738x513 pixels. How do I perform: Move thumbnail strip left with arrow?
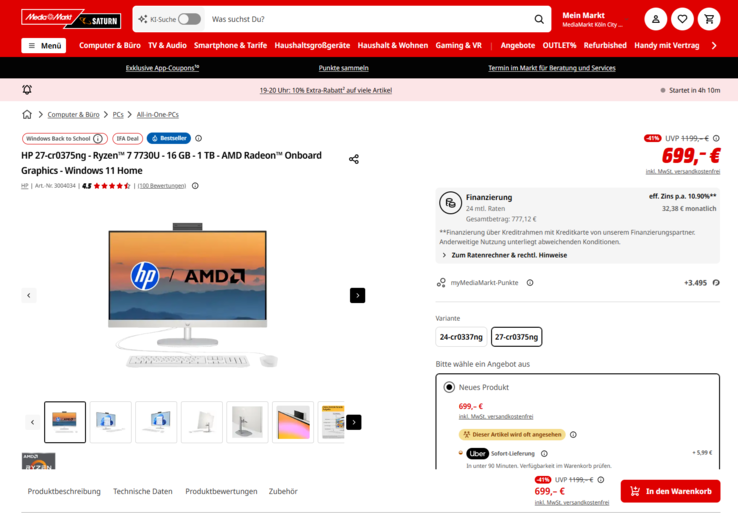coord(32,422)
